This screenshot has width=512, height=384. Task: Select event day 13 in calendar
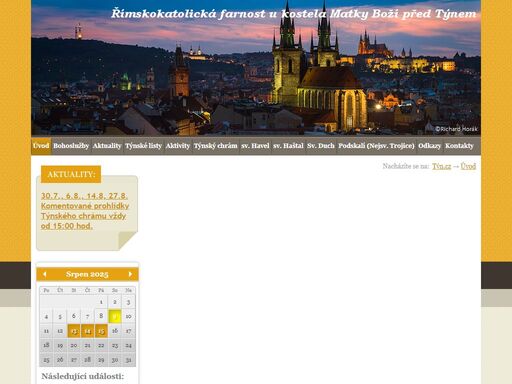(74, 331)
